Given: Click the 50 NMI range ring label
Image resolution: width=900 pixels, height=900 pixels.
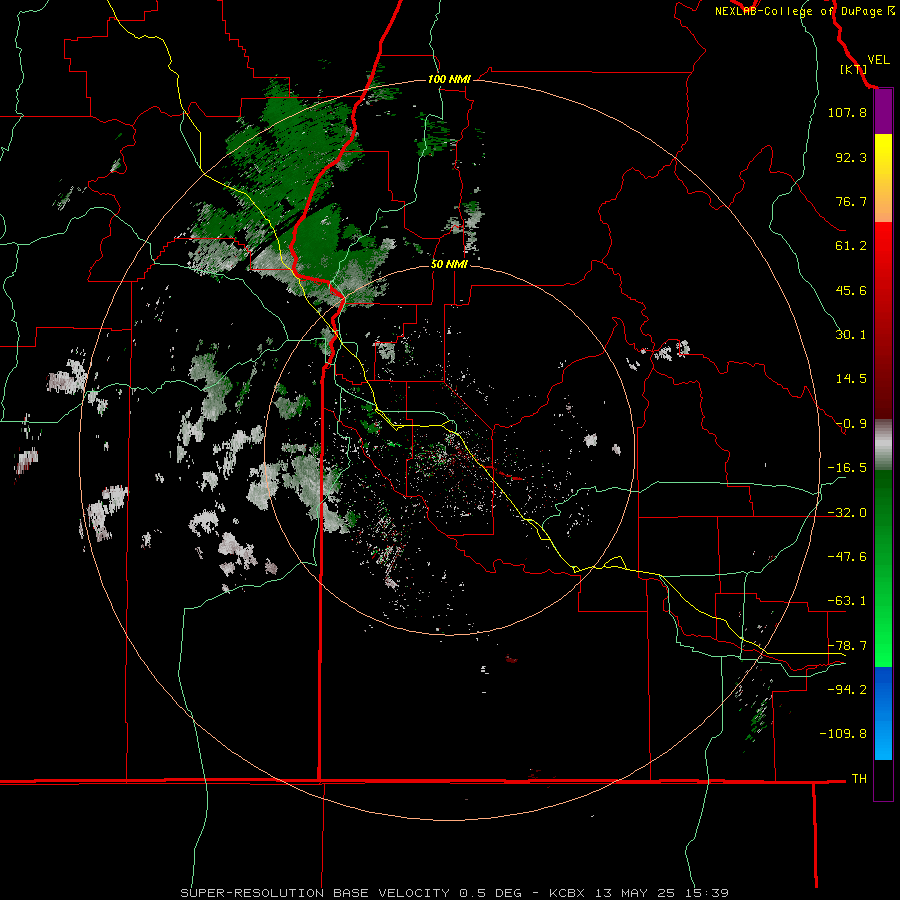Looking at the screenshot, I should (449, 264).
